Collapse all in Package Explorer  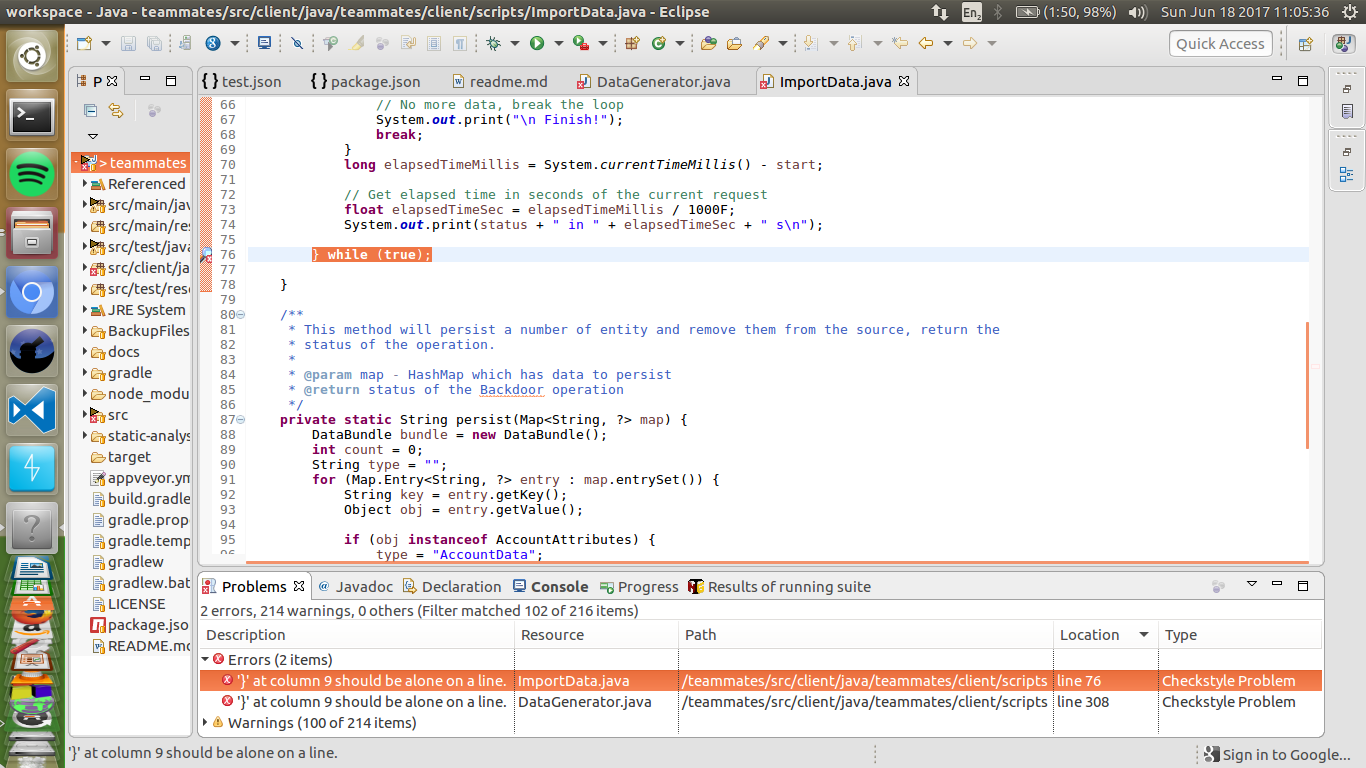click(91, 111)
